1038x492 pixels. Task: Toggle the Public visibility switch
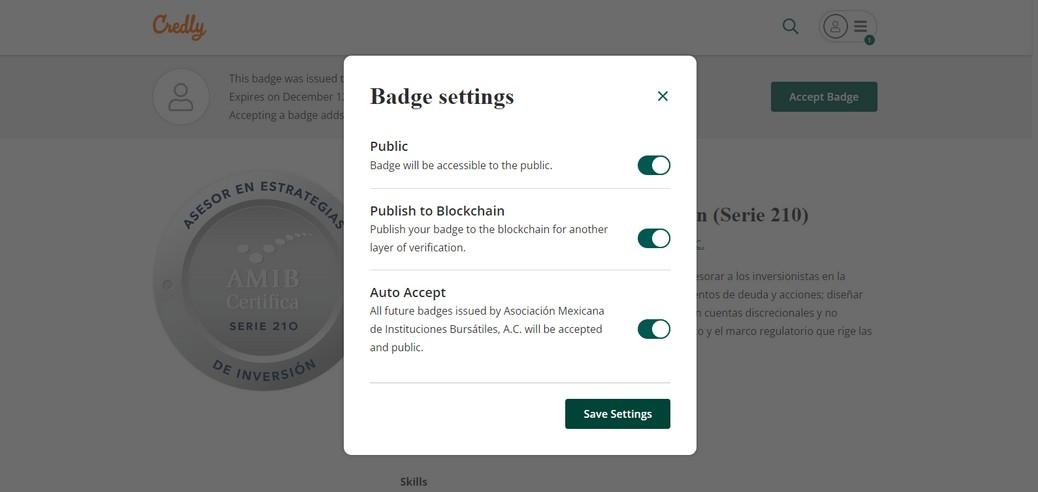point(653,165)
